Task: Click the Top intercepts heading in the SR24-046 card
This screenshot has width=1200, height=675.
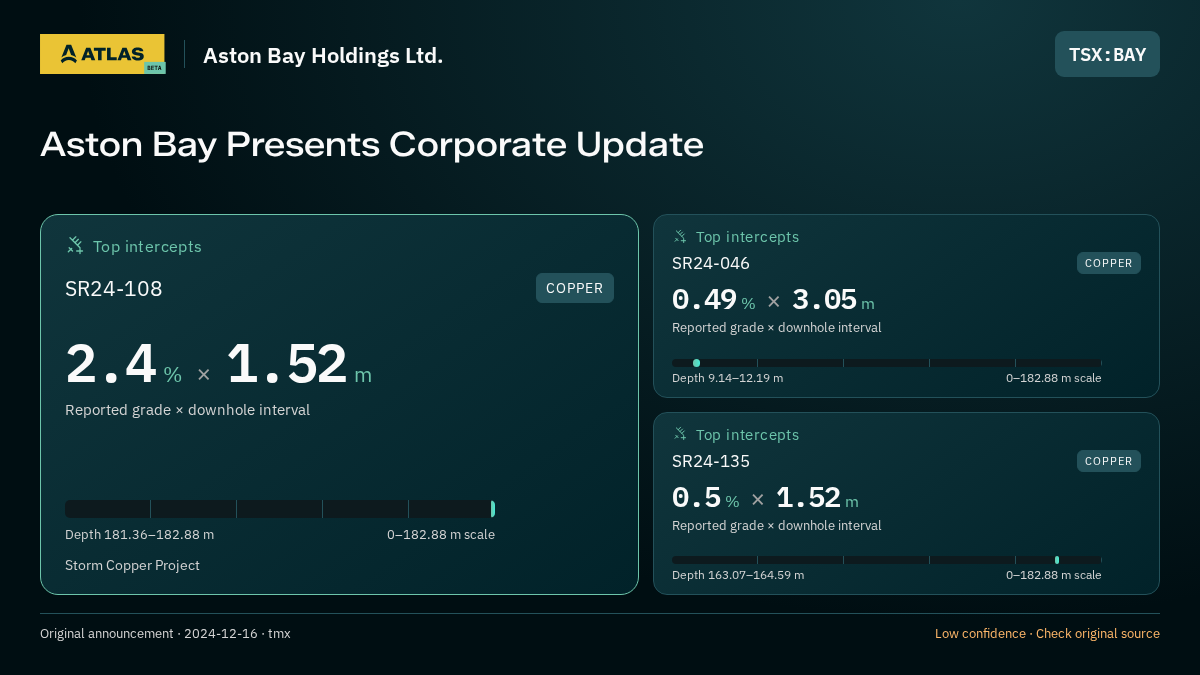Action: tap(747, 237)
